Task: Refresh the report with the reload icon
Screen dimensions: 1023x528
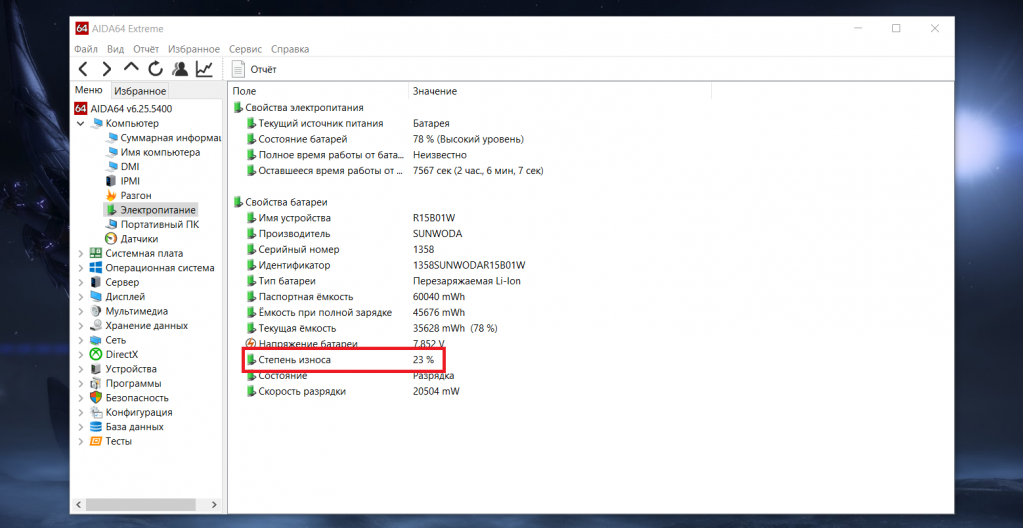Action: click(x=155, y=69)
